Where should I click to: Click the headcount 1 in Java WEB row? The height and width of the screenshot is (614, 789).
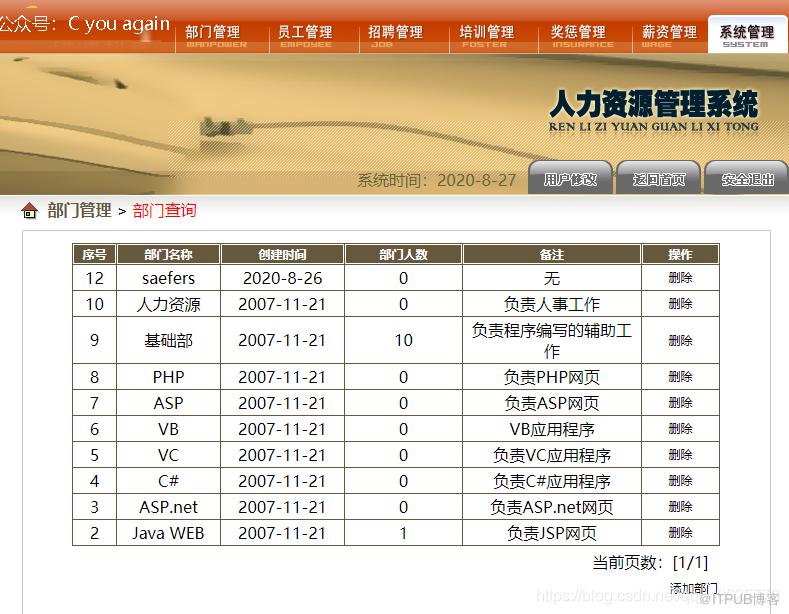click(x=404, y=533)
